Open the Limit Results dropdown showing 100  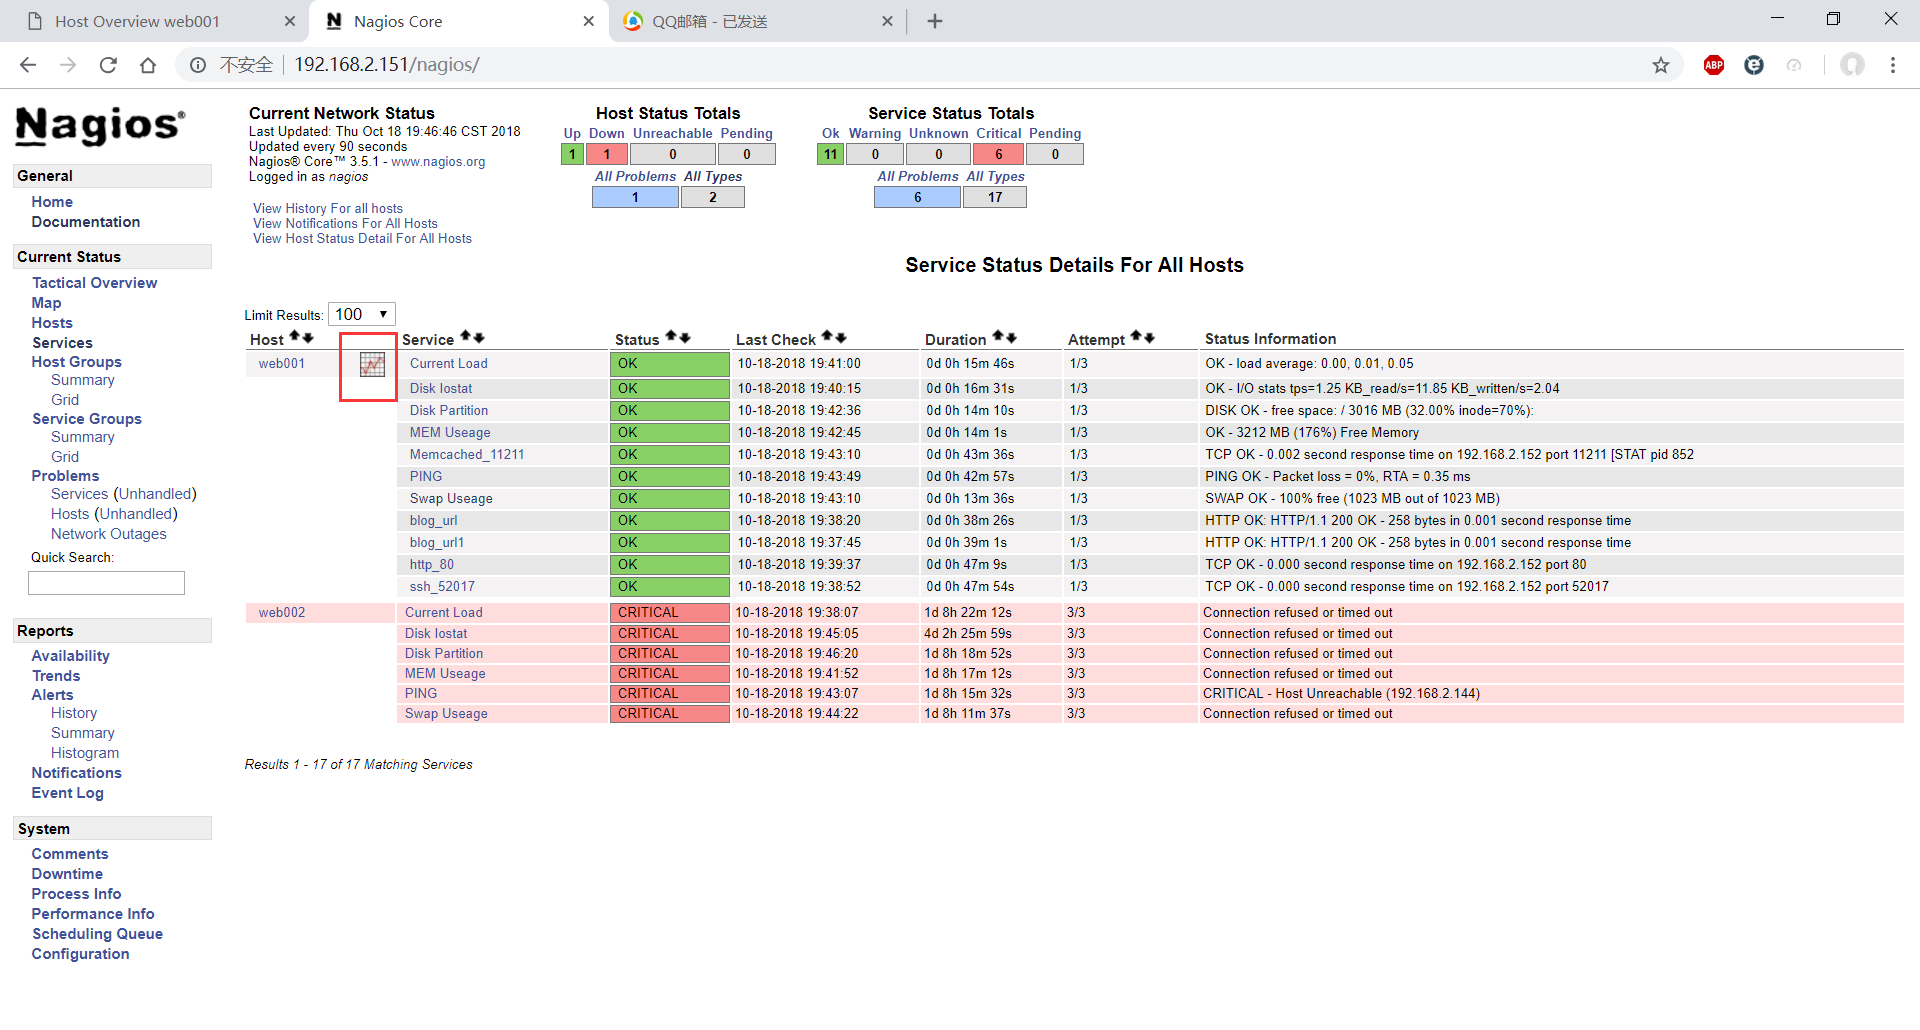(x=362, y=314)
